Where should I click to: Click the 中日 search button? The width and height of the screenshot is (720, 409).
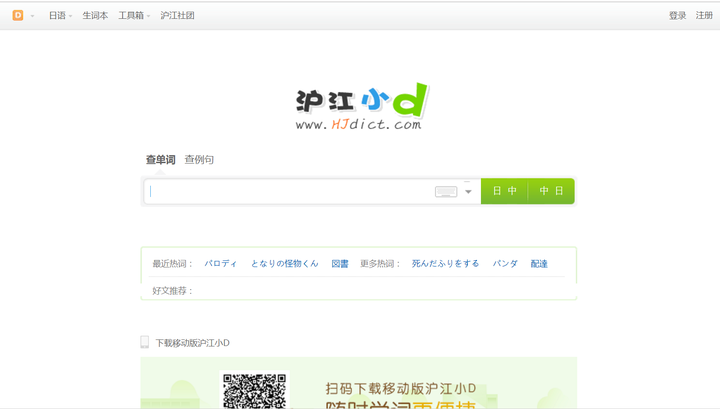click(551, 191)
